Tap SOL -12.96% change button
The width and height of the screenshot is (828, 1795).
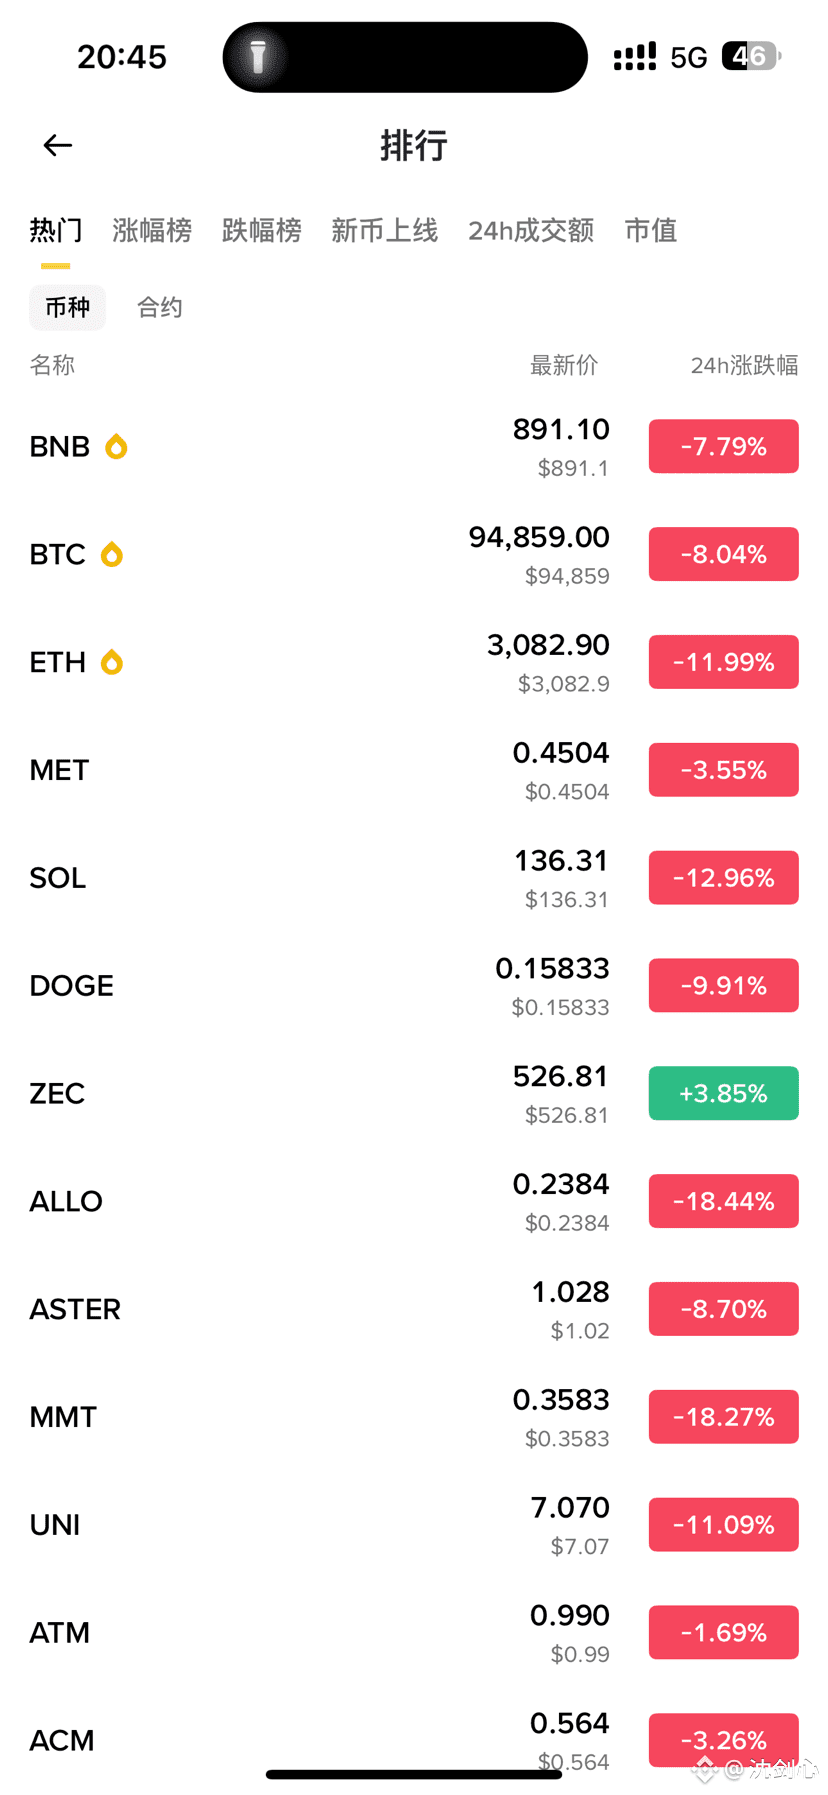tap(723, 878)
